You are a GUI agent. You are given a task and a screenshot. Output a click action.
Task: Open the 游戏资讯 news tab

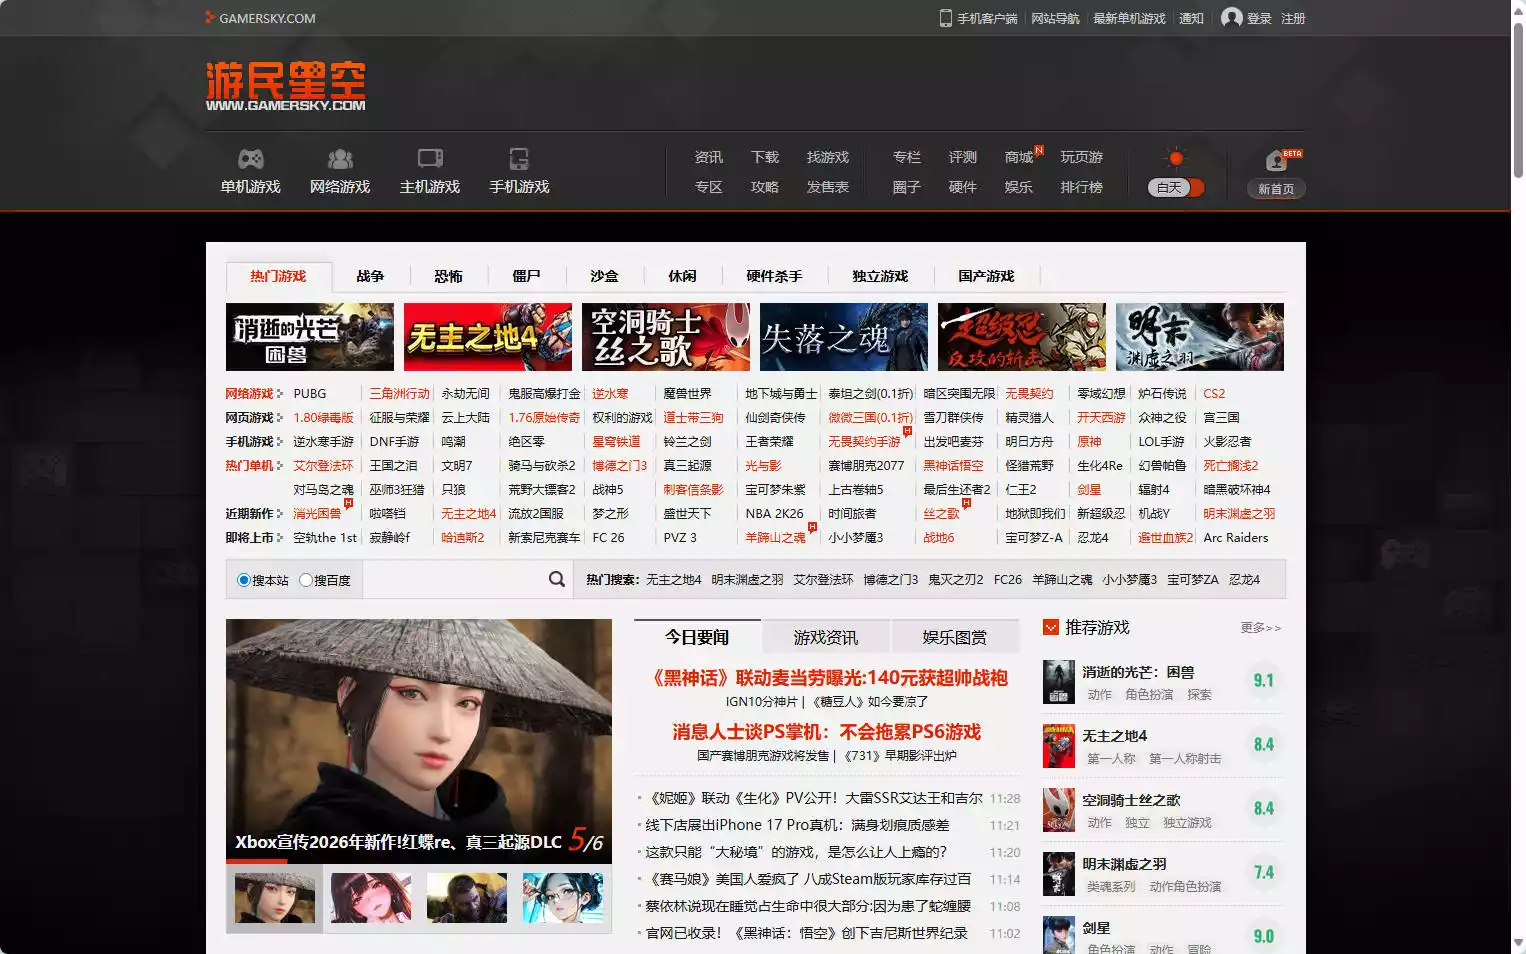(826, 637)
